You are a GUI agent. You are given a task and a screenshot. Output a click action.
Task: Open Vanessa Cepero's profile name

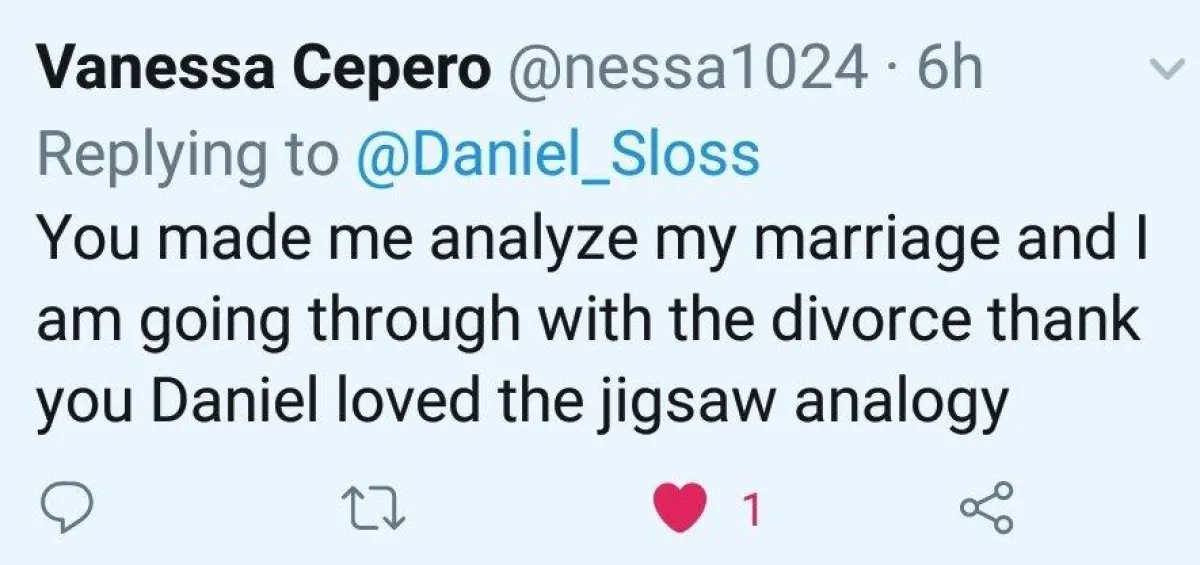coord(264,70)
